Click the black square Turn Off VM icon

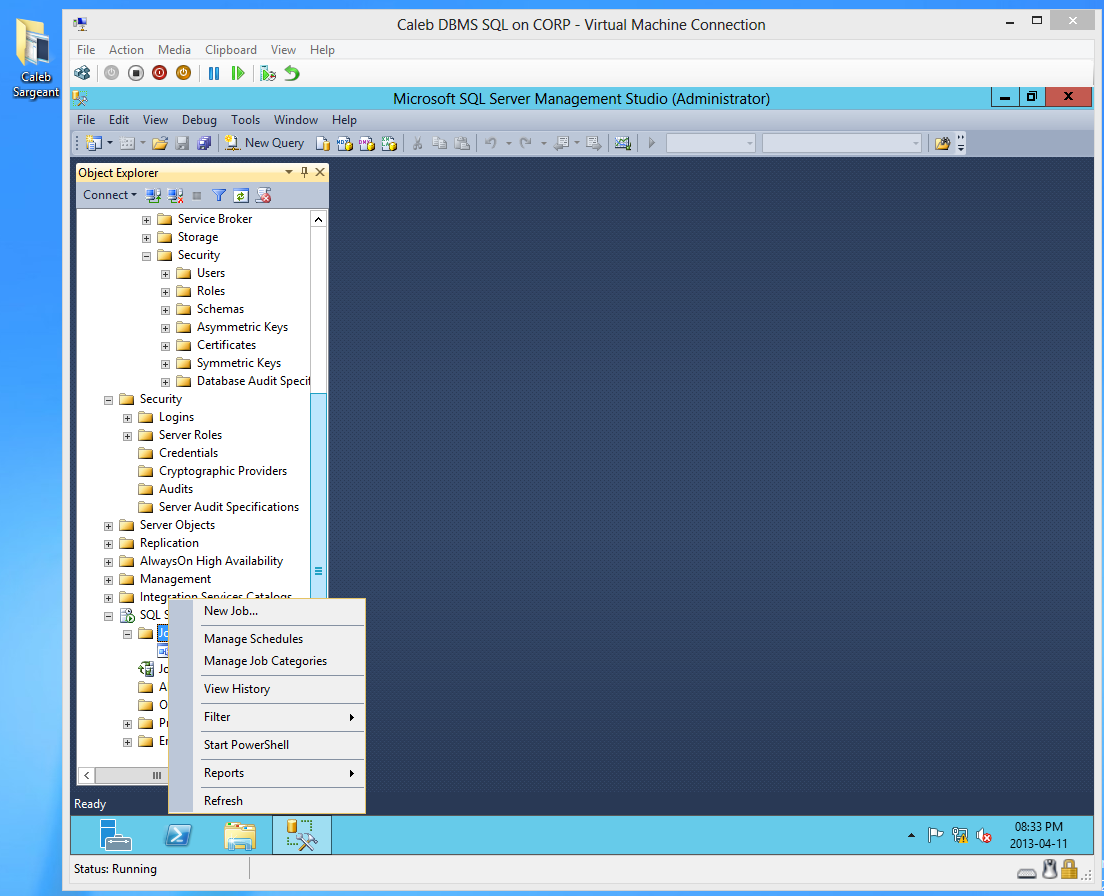[x=136, y=72]
